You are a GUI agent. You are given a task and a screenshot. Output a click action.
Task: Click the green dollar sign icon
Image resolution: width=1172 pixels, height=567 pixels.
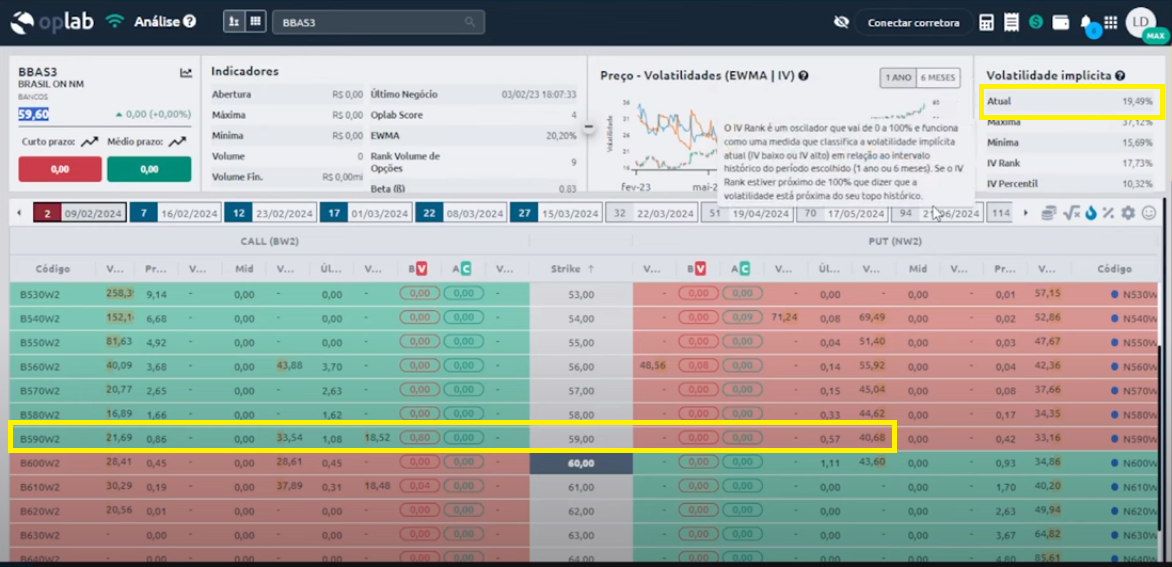click(1036, 22)
